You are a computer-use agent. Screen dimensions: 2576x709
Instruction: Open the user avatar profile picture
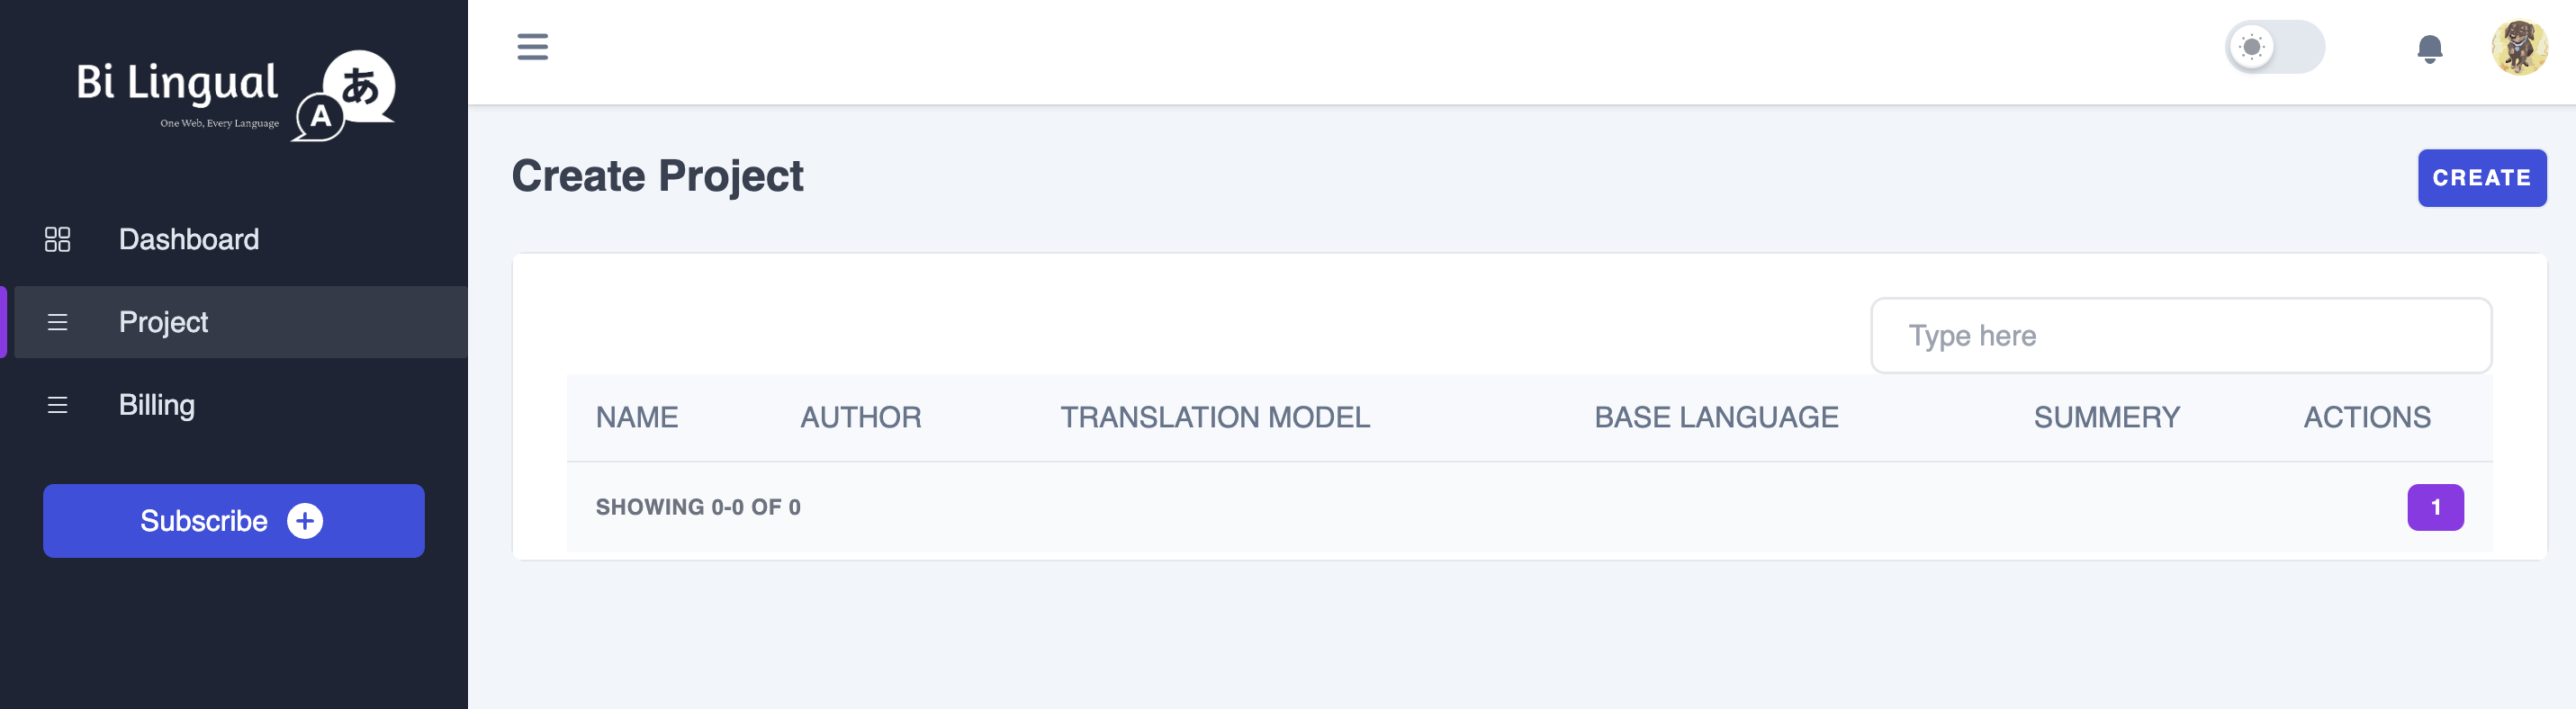[2519, 47]
